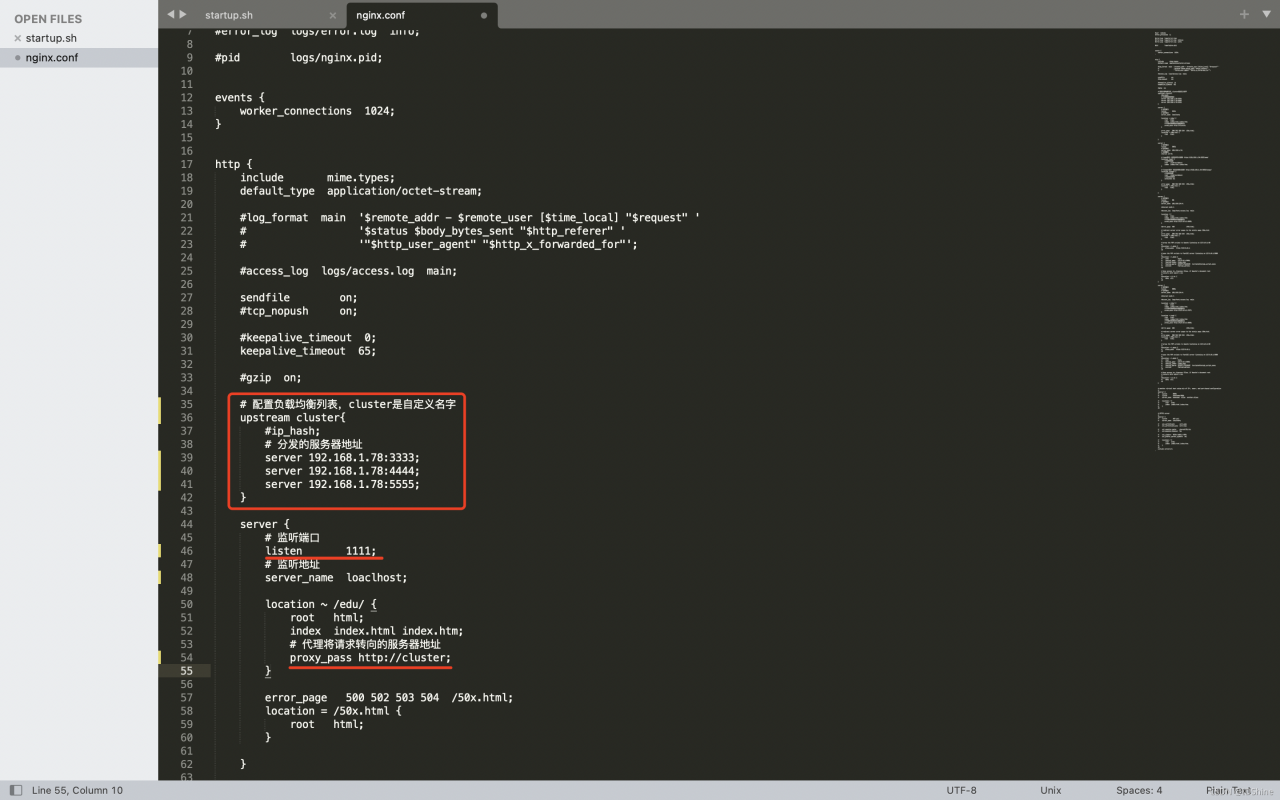Open the Spaces: 4 indentation menu
The image size is (1280, 800).
(1139, 790)
